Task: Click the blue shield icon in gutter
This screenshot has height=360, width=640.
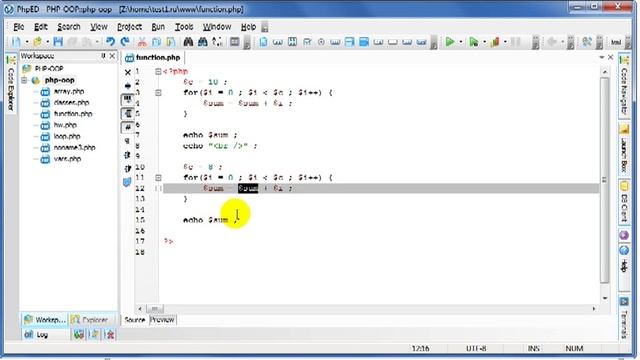Action: pyautogui.click(x=127, y=182)
